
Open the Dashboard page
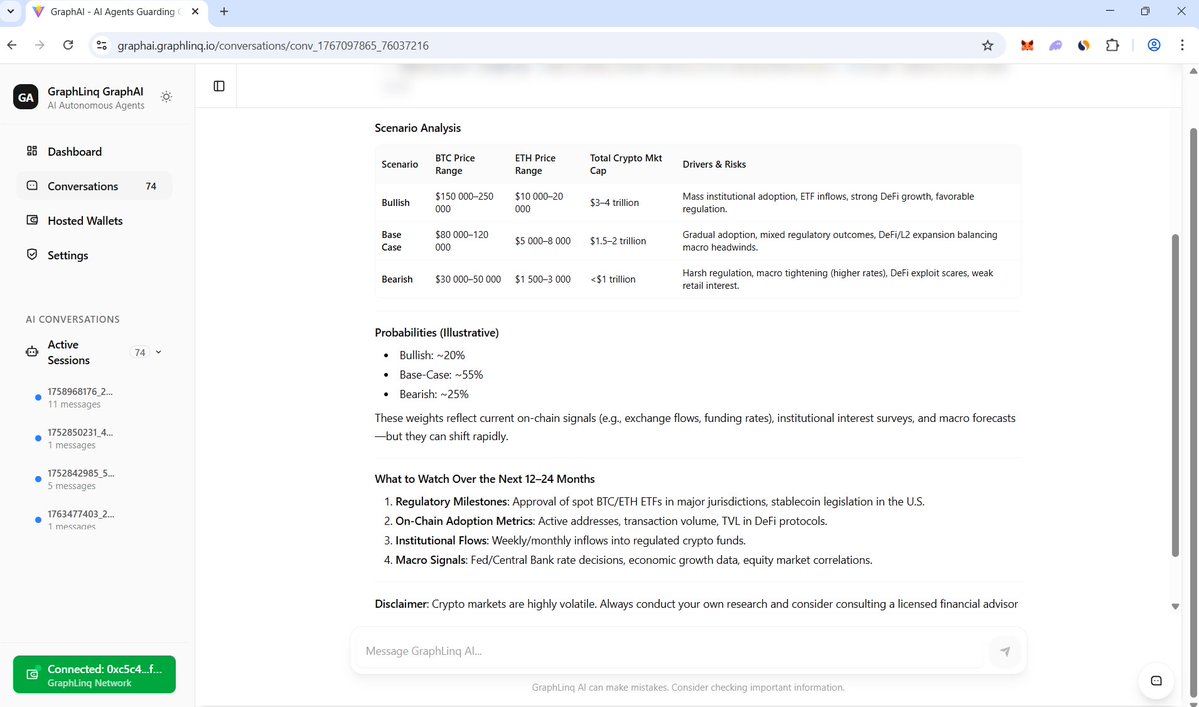(94, 151)
